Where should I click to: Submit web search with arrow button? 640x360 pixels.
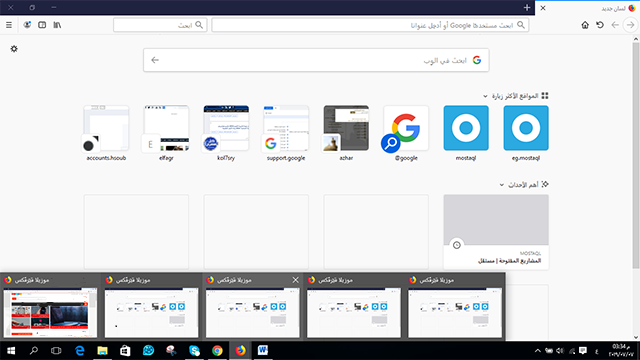coord(155,60)
